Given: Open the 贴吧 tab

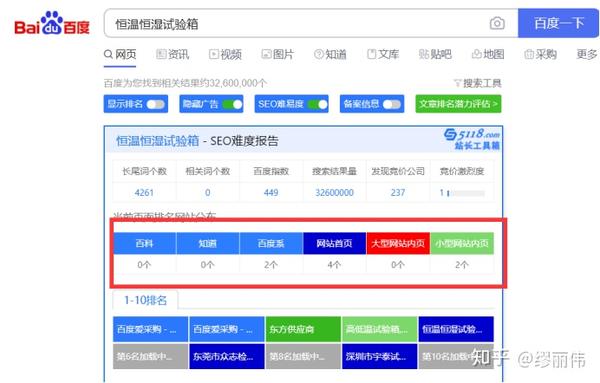Looking at the screenshot, I should [435, 54].
